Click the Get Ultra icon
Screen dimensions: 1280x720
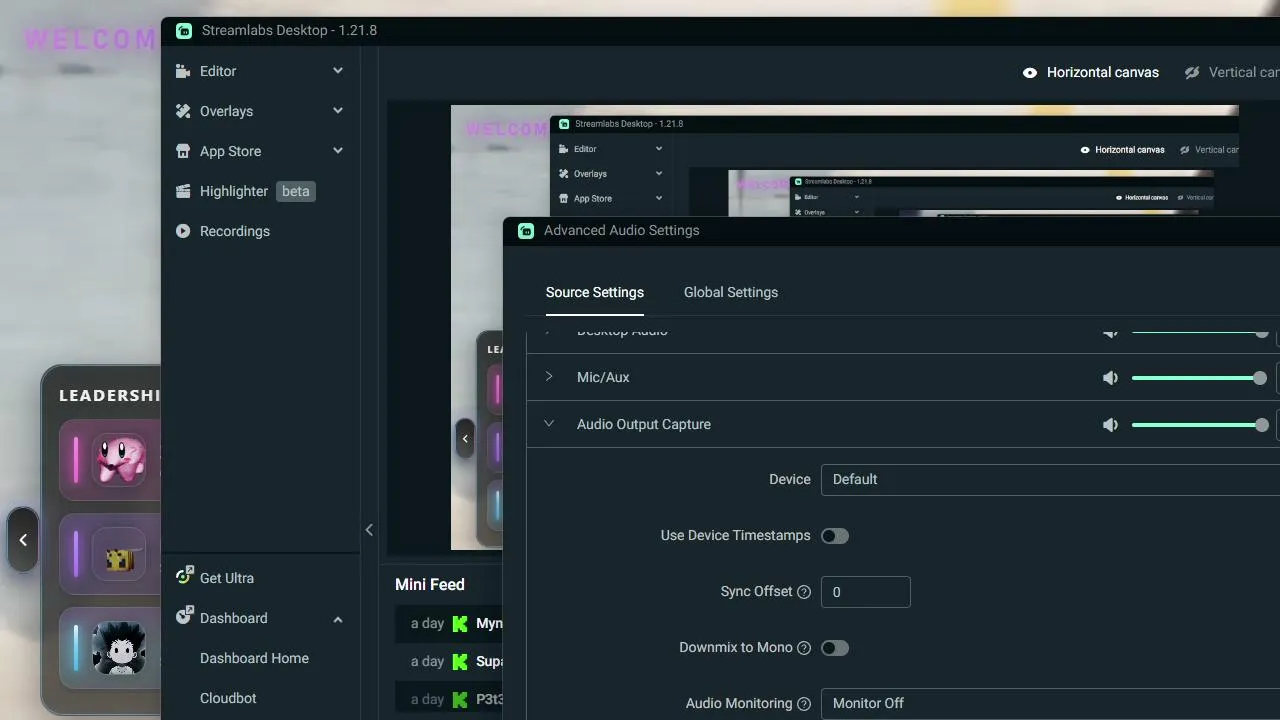click(x=184, y=576)
